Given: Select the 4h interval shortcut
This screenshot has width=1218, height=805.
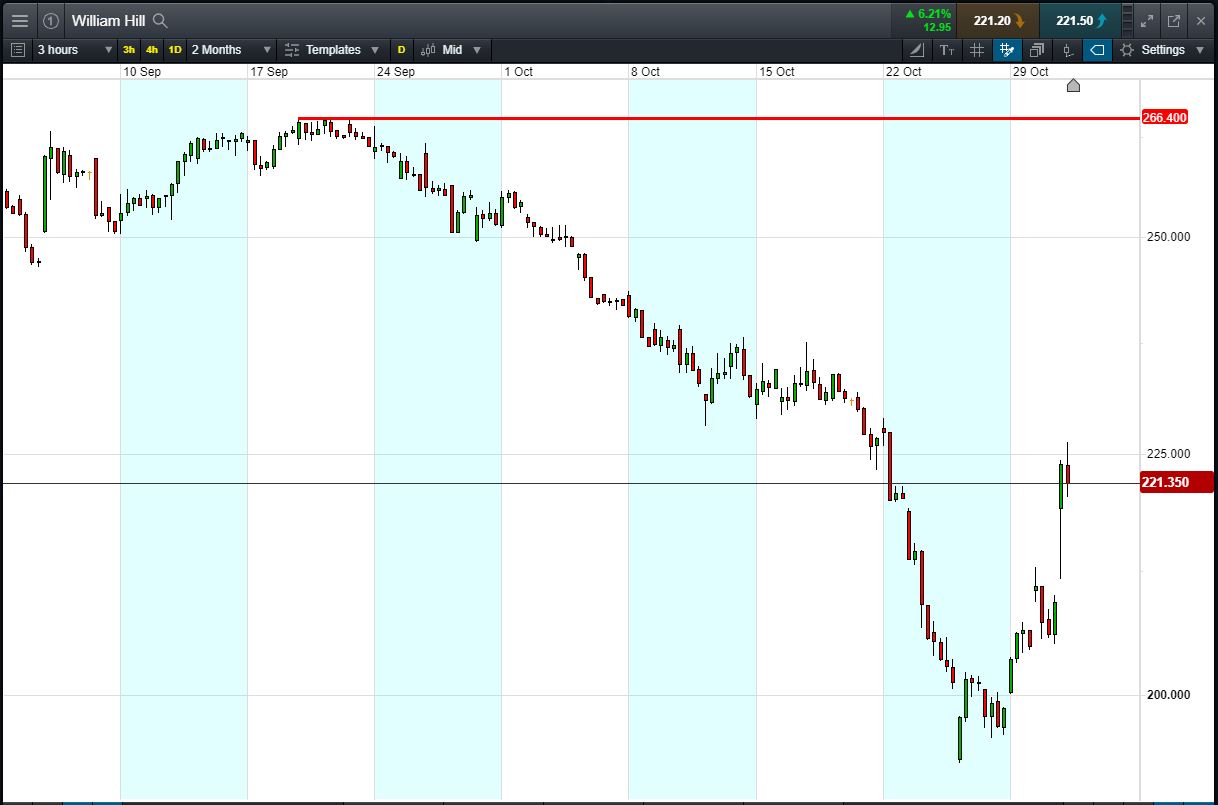Looking at the screenshot, I should (152, 49).
